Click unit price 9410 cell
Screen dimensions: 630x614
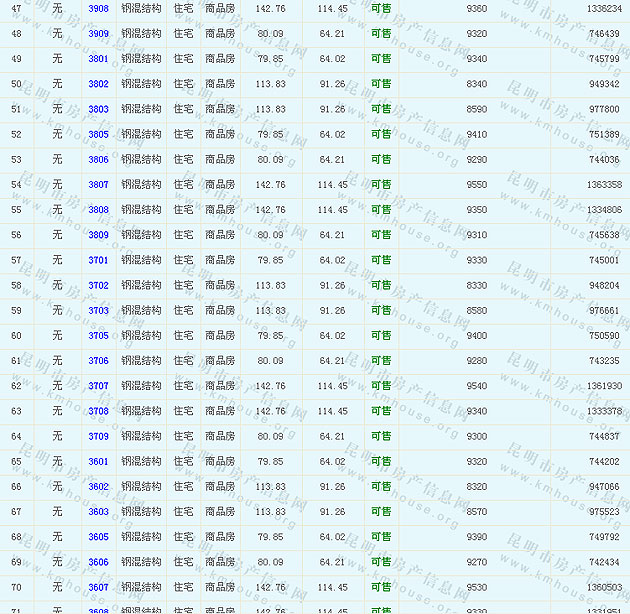(476, 134)
